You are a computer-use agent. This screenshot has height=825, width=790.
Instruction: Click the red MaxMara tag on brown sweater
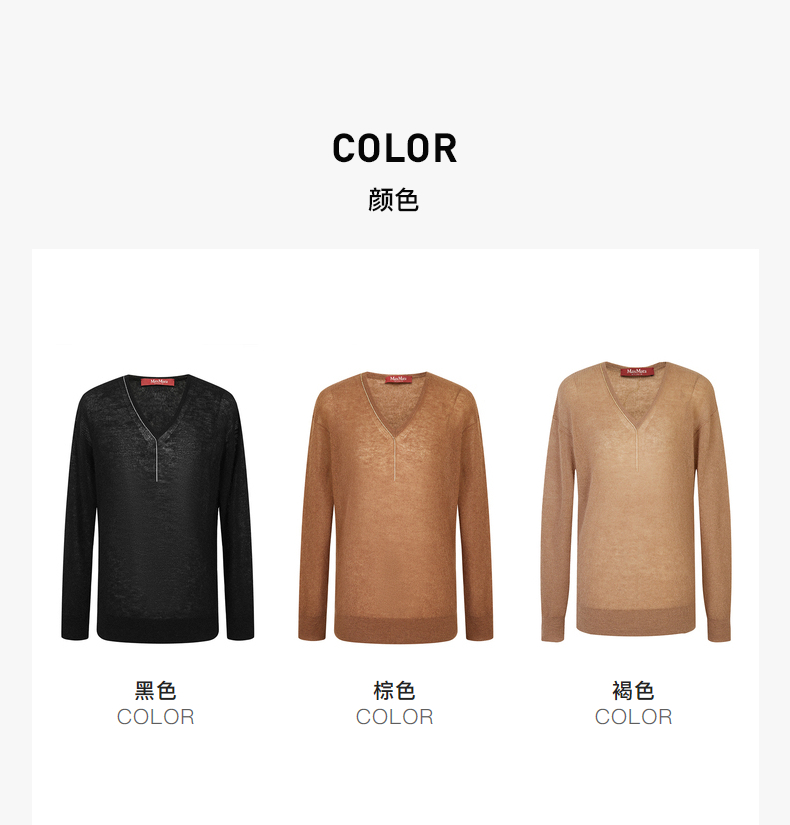[x=398, y=379]
